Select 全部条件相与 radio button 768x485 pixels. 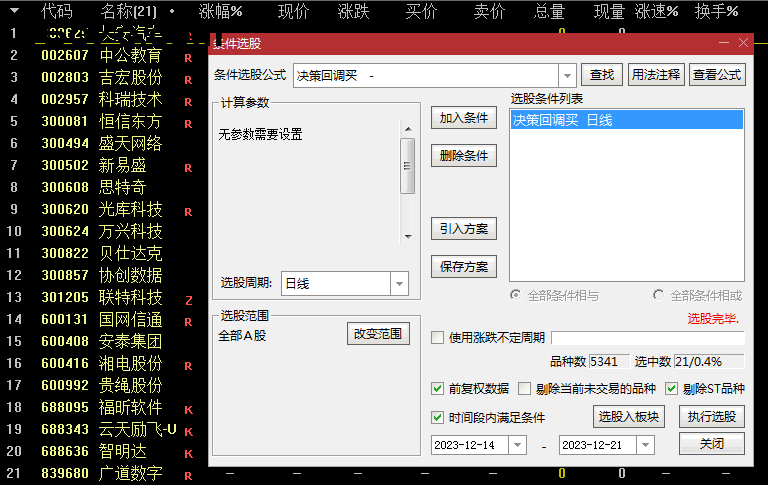click(515, 295)
